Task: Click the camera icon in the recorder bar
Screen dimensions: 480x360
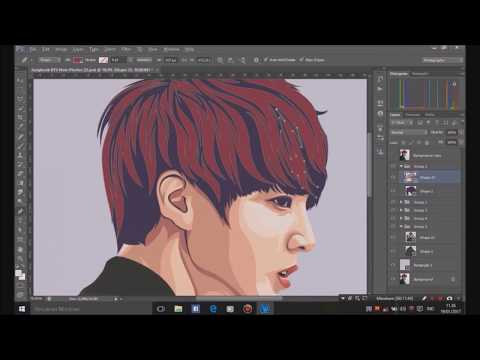Action: [x=450, y=298]
